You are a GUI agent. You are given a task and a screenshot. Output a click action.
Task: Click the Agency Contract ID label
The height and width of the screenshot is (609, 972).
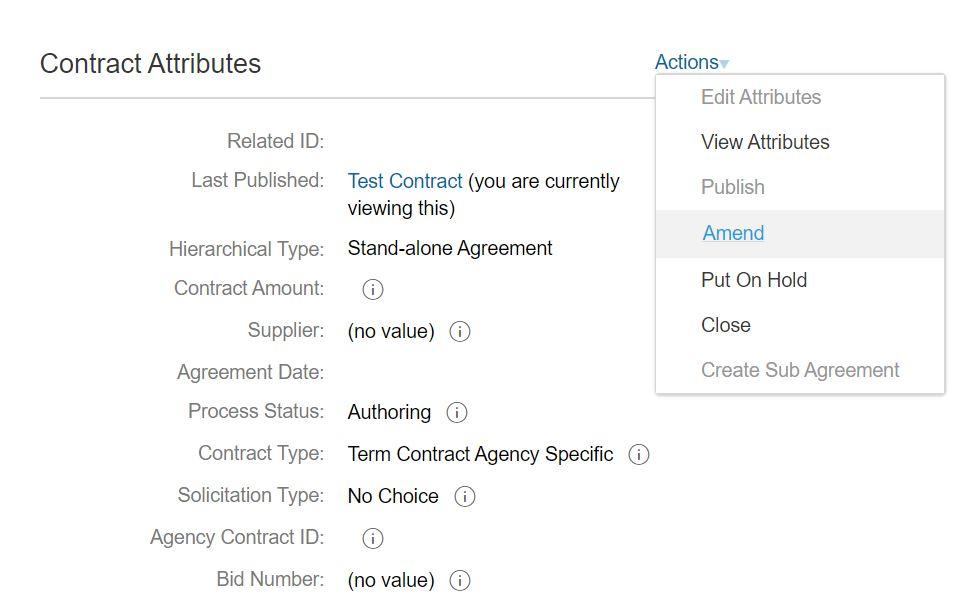237,537
